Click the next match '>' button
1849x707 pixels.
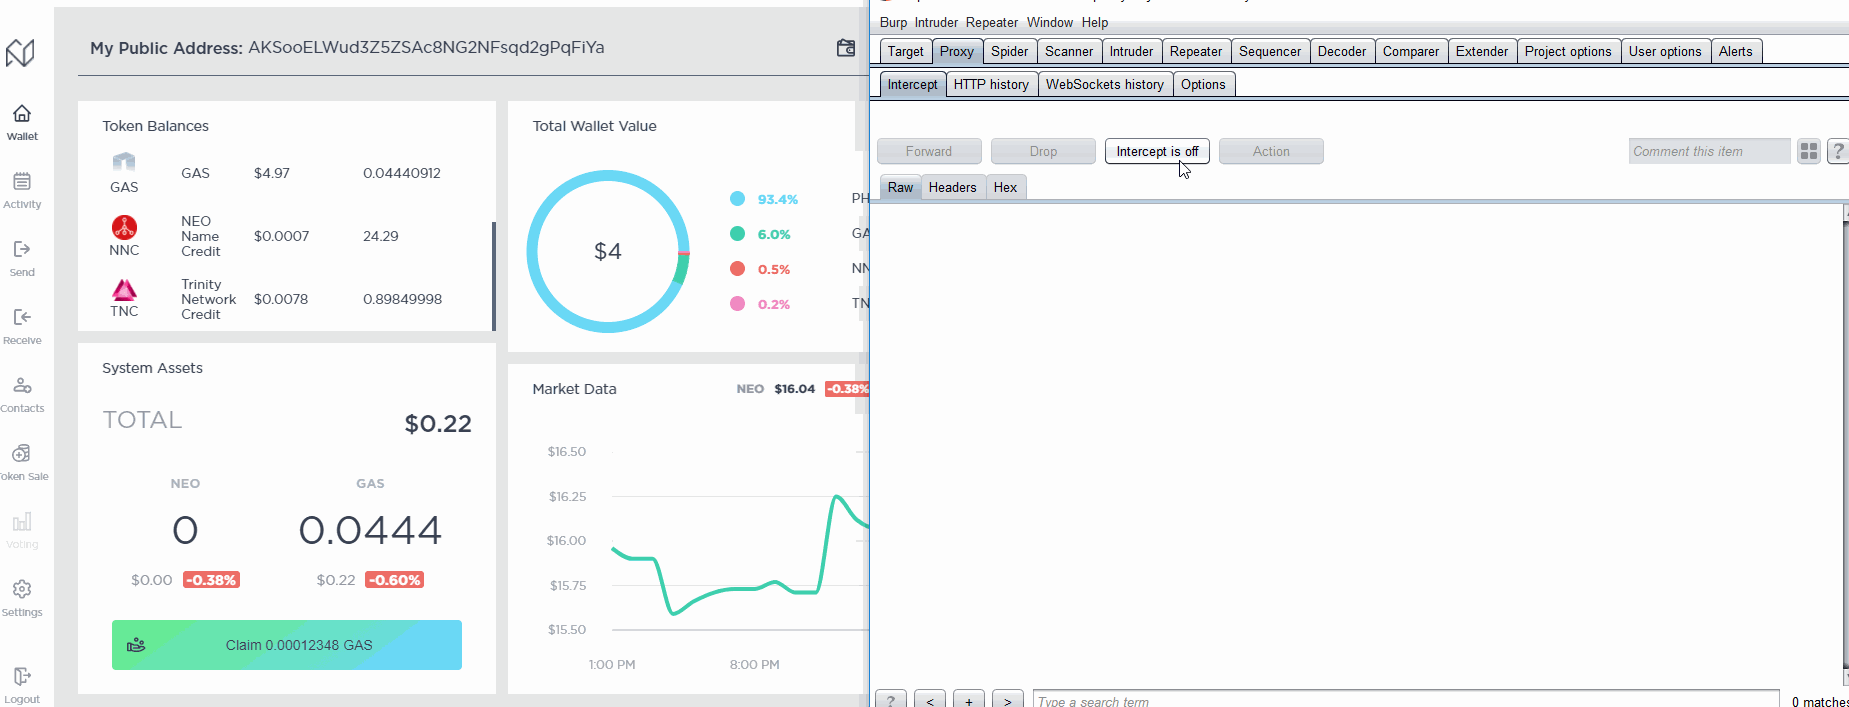[1008, 699]
